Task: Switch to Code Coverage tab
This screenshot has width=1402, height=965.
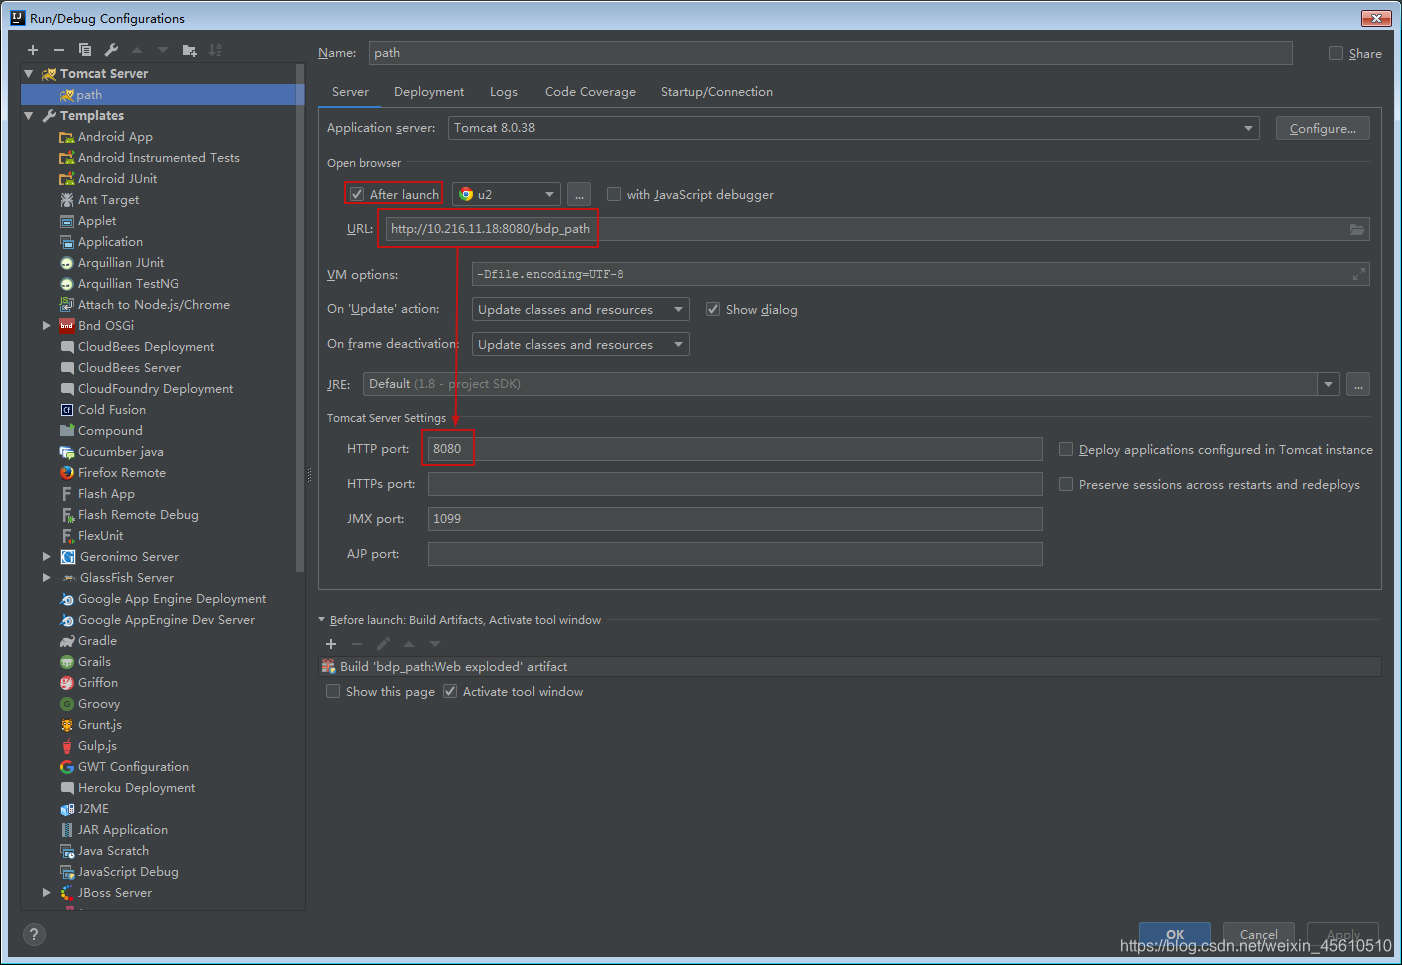Action: [x=590, y=92]
